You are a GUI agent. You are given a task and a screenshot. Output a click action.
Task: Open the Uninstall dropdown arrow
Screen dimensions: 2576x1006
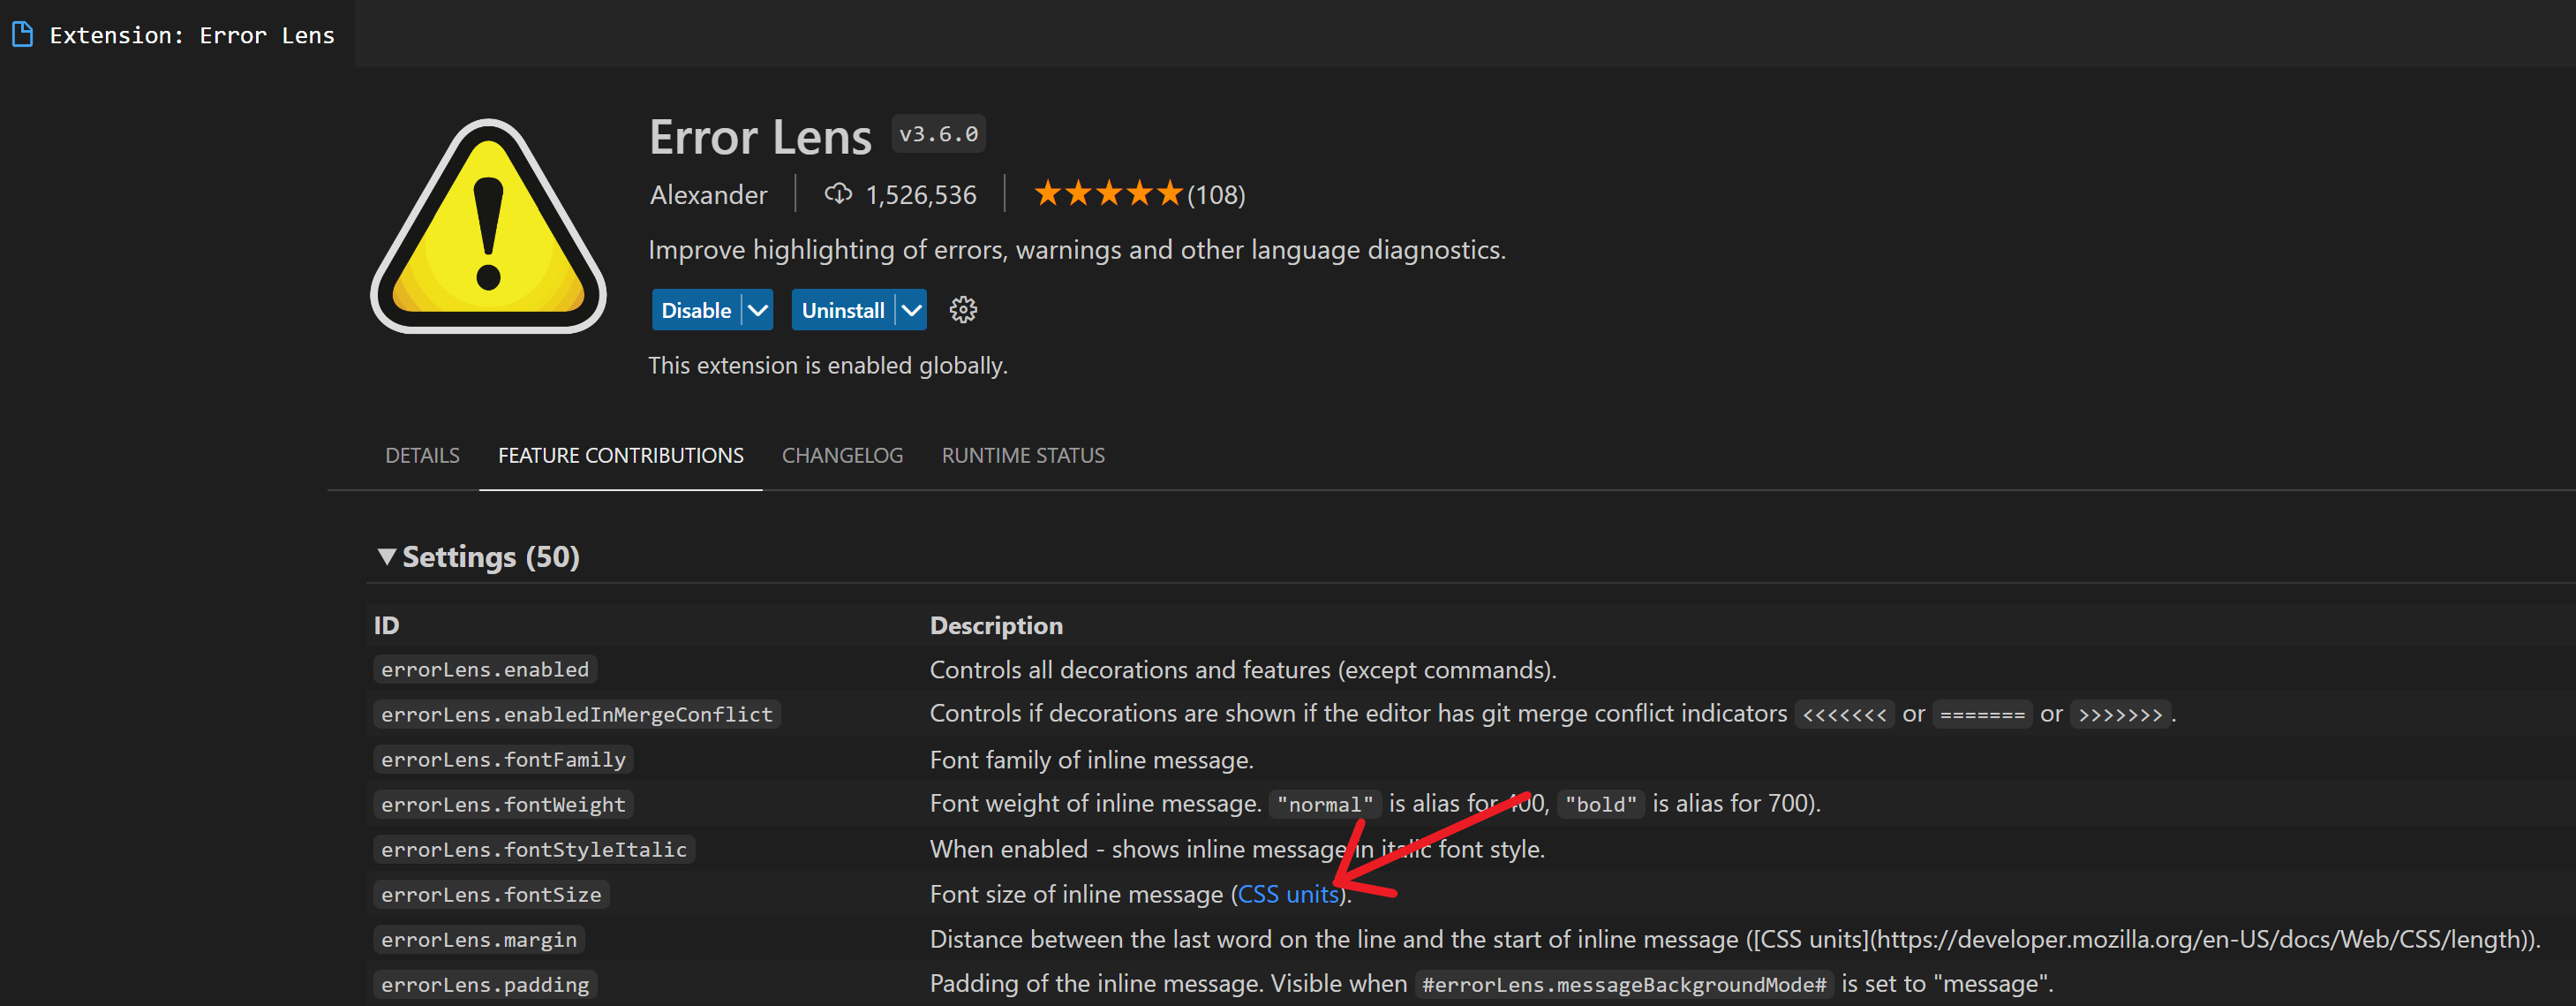[x=911, y=310]
